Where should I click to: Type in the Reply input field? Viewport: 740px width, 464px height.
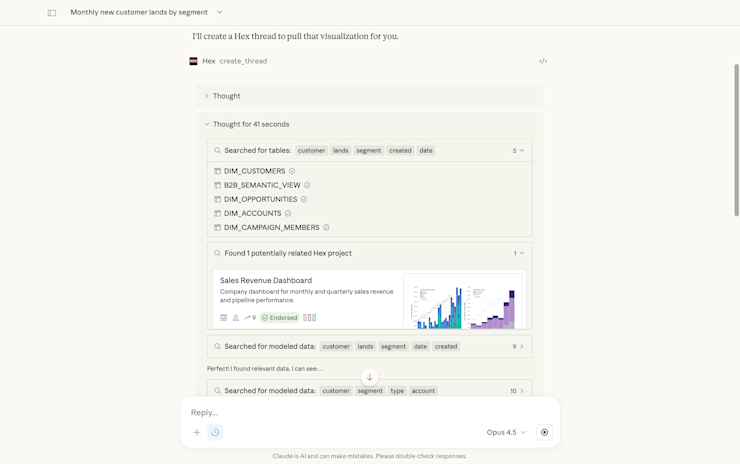[x=369, y=412]
